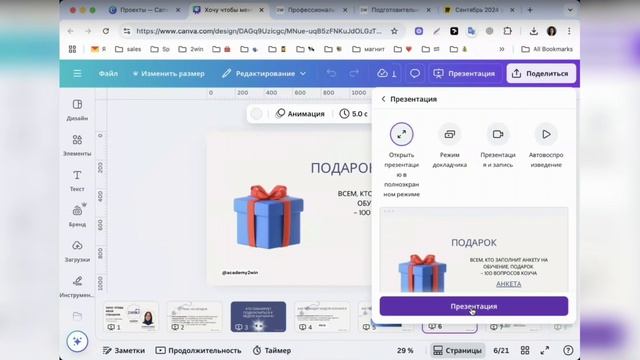
Task: Bookmark this page with the star
Action: coord(394,31)
